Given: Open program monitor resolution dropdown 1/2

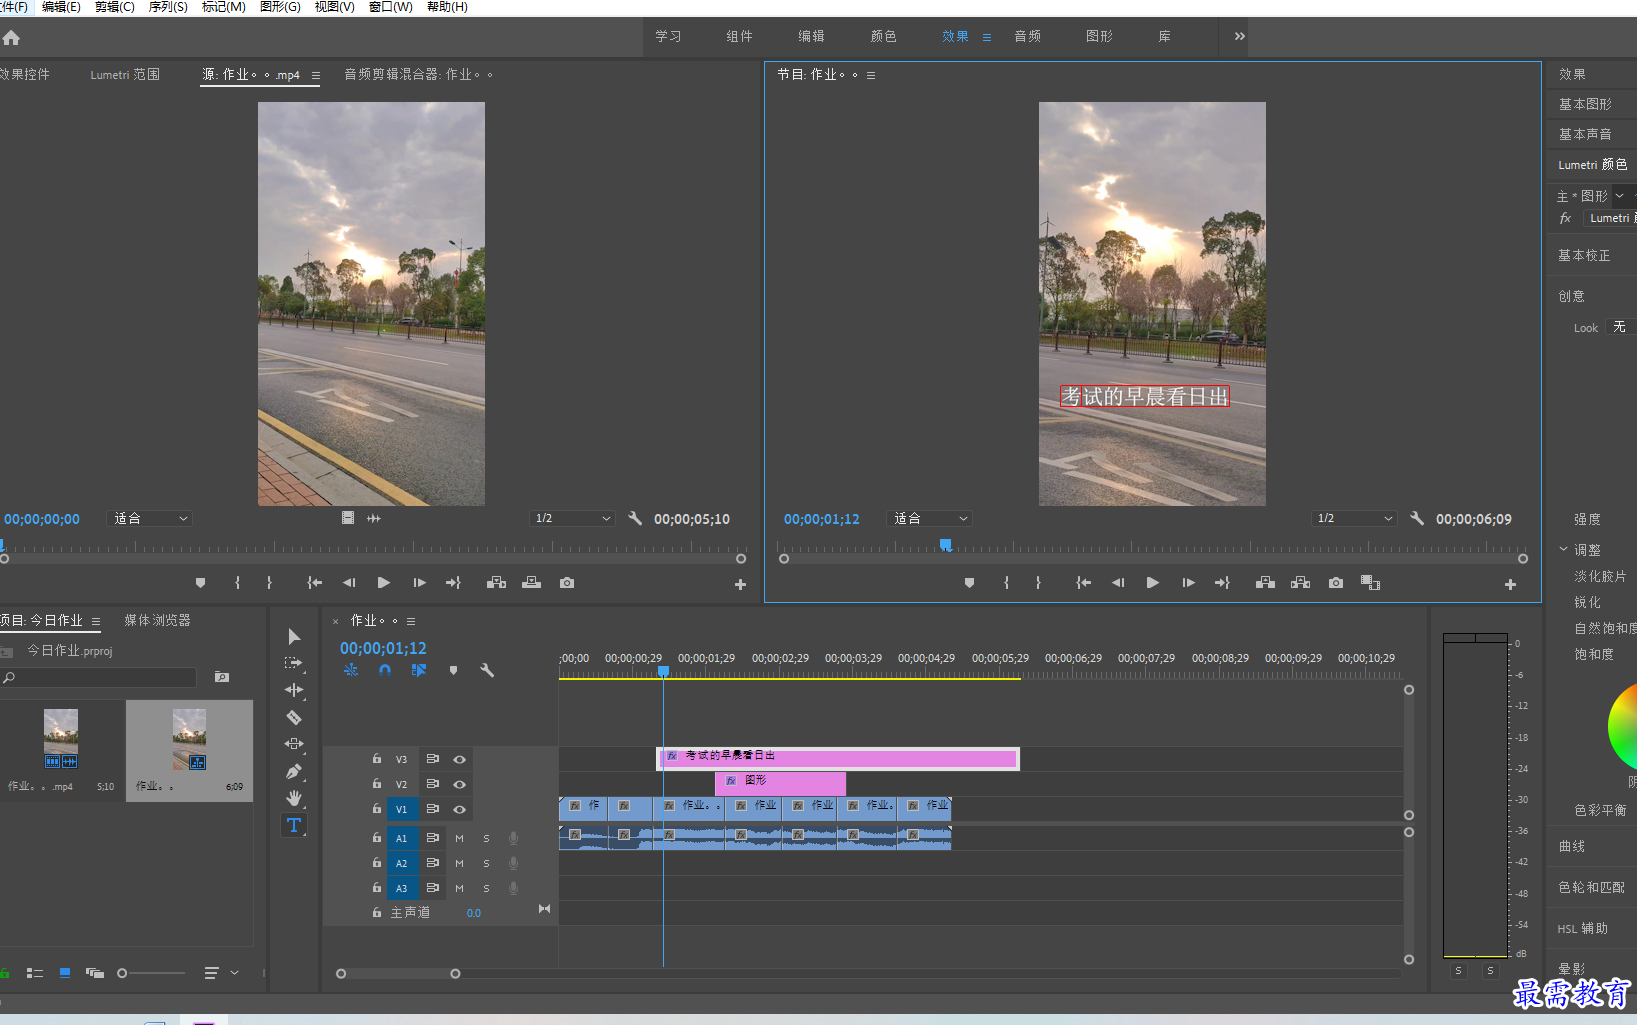Looking at the screenshot, I should pos(1354,518).
